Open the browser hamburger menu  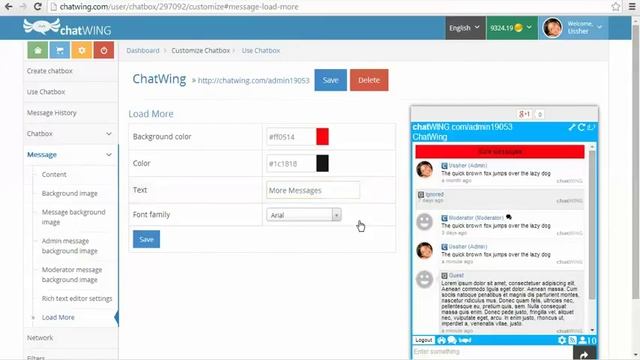pyautogui.click(x=632, y=7)
